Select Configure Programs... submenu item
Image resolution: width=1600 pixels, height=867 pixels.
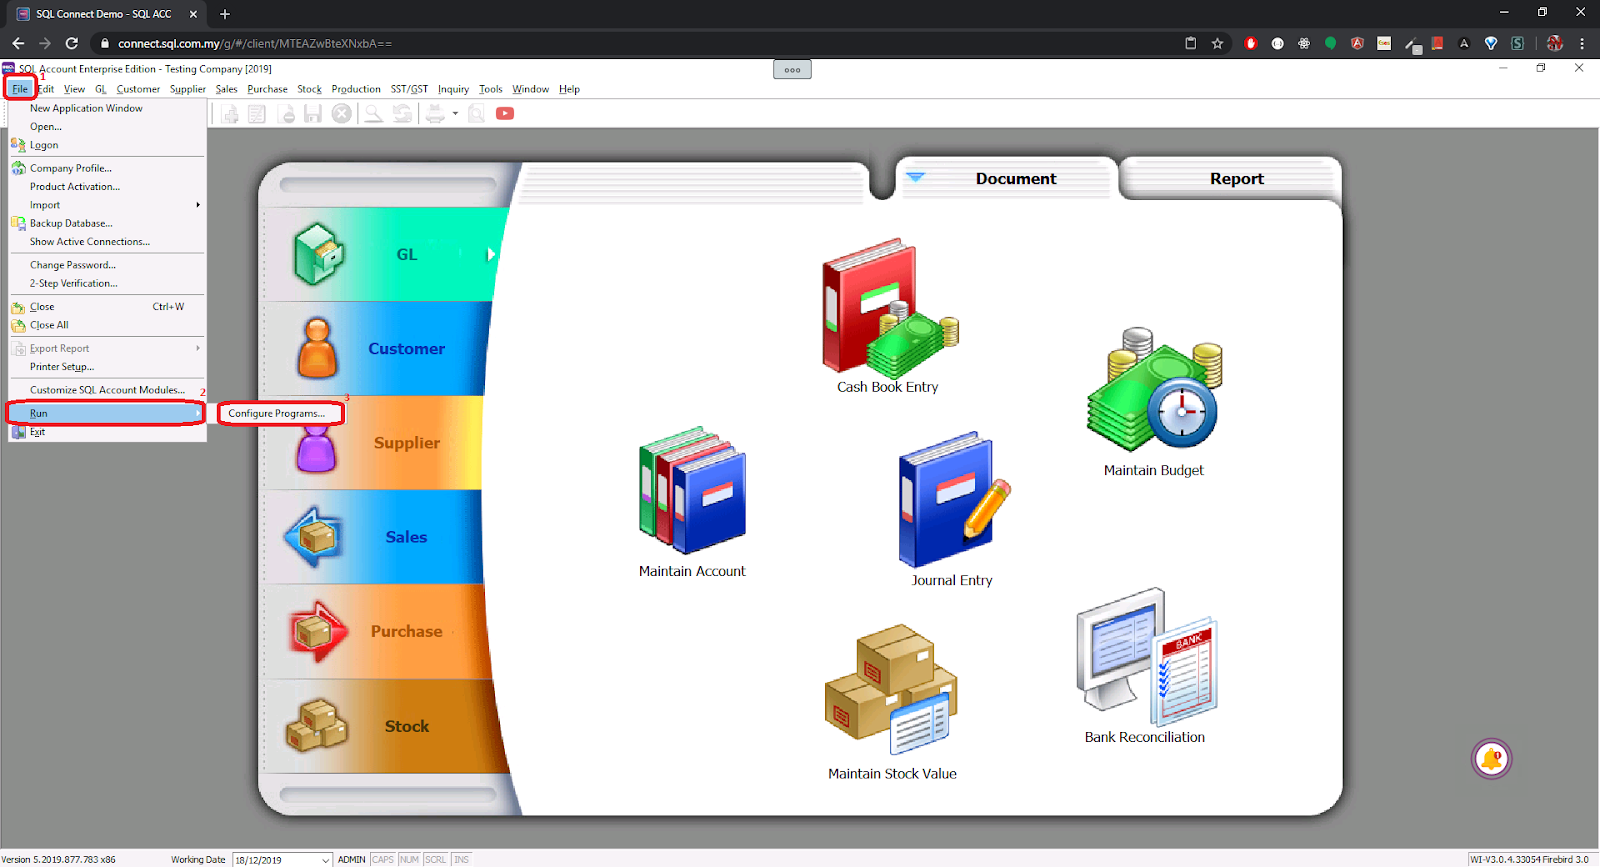tap(281, 413)
